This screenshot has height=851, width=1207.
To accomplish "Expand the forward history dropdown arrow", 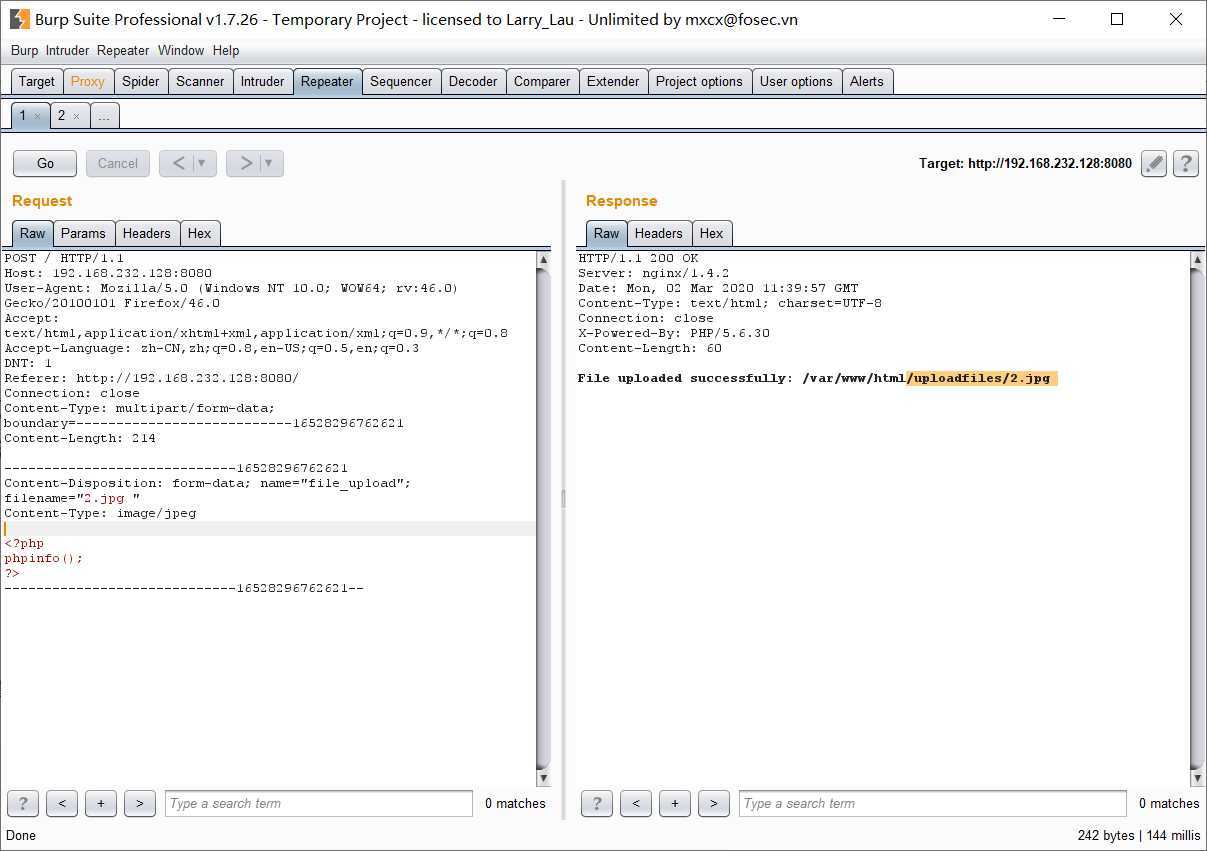I will point(270,163).
